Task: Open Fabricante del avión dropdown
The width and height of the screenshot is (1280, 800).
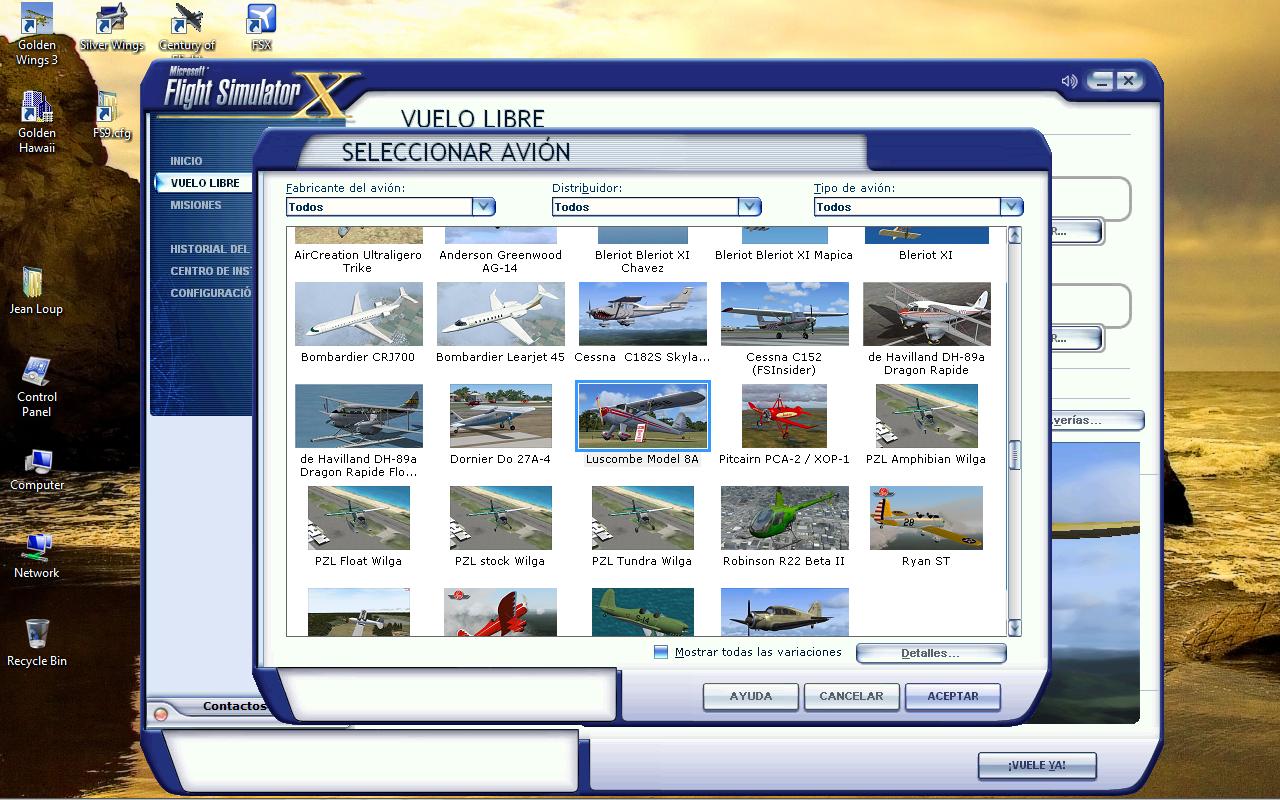Action: click(x=390, y=206)
